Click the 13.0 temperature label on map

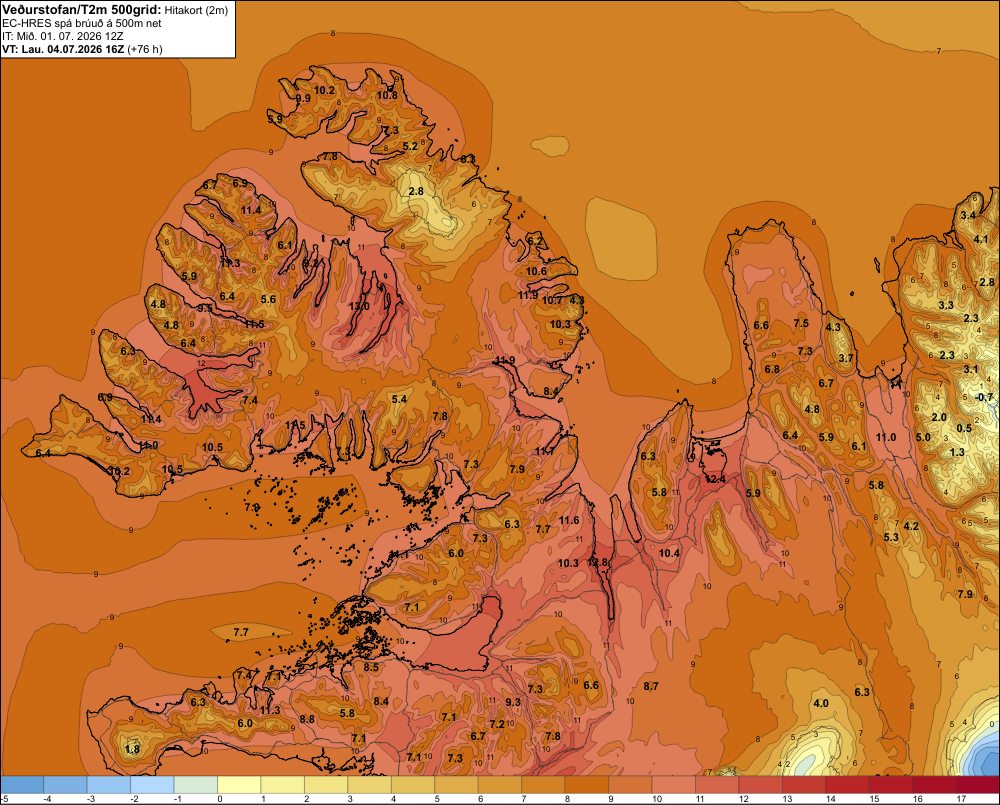359,306
